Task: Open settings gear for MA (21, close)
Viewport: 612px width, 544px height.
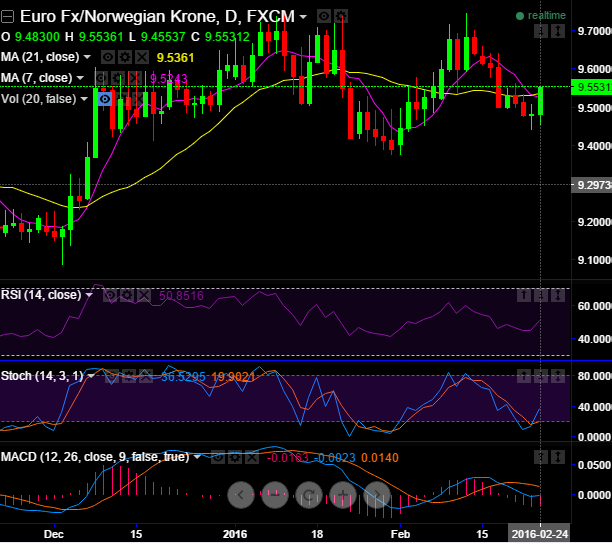Action: (125, 57)
